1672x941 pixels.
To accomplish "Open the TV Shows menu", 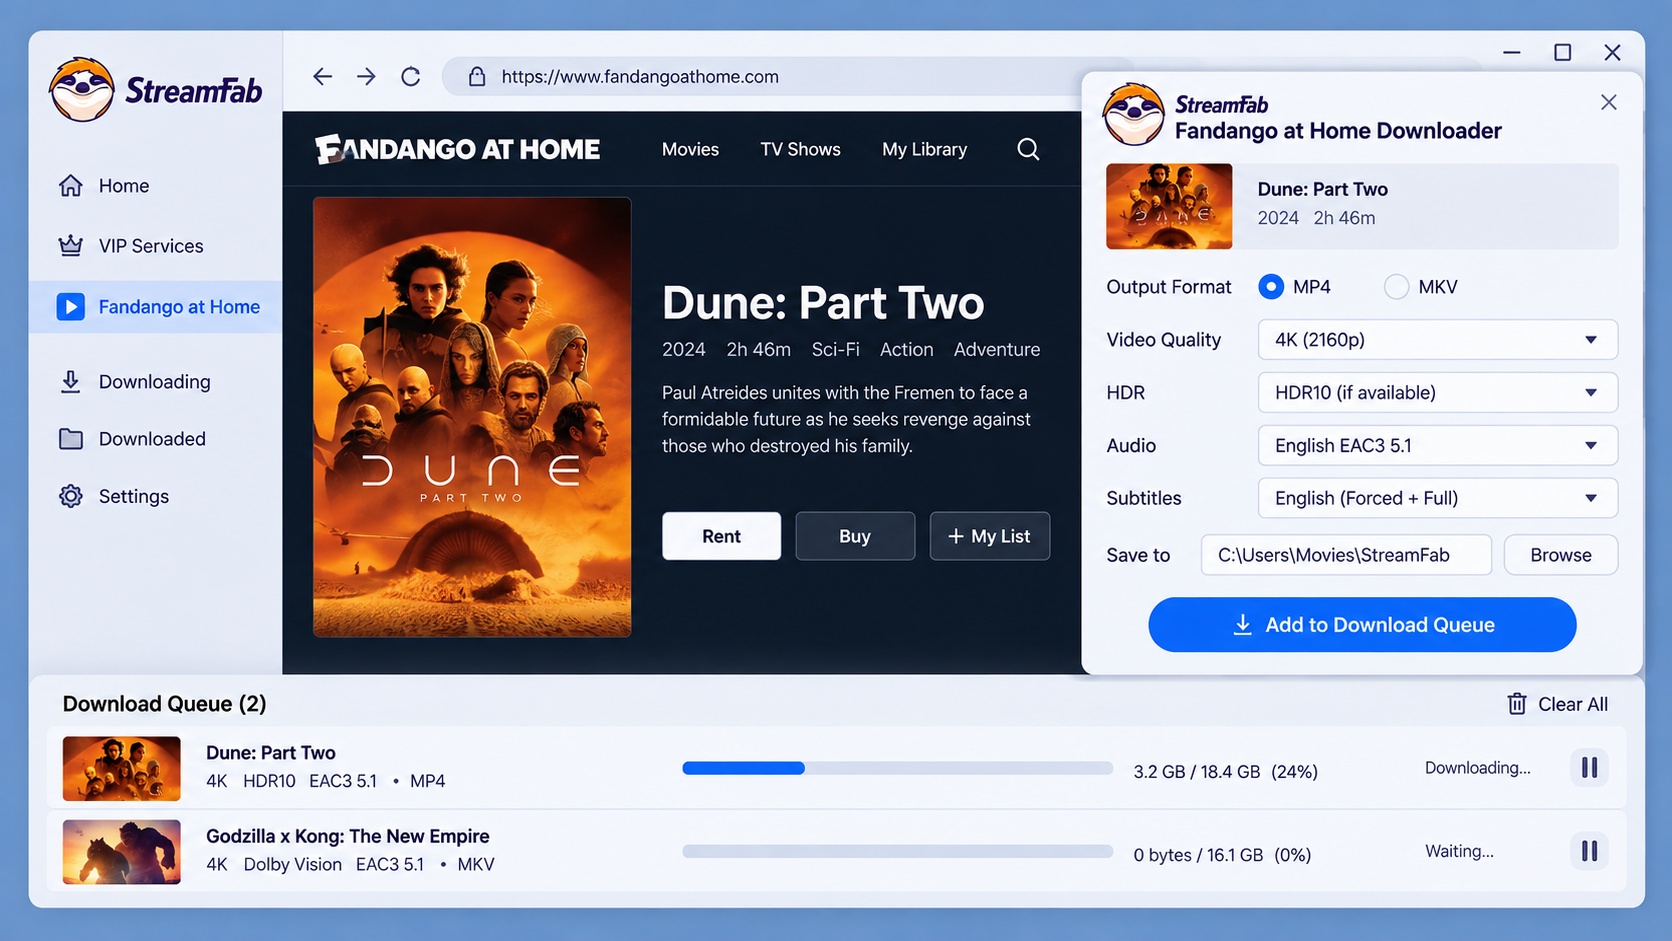I will coord(800,149).
